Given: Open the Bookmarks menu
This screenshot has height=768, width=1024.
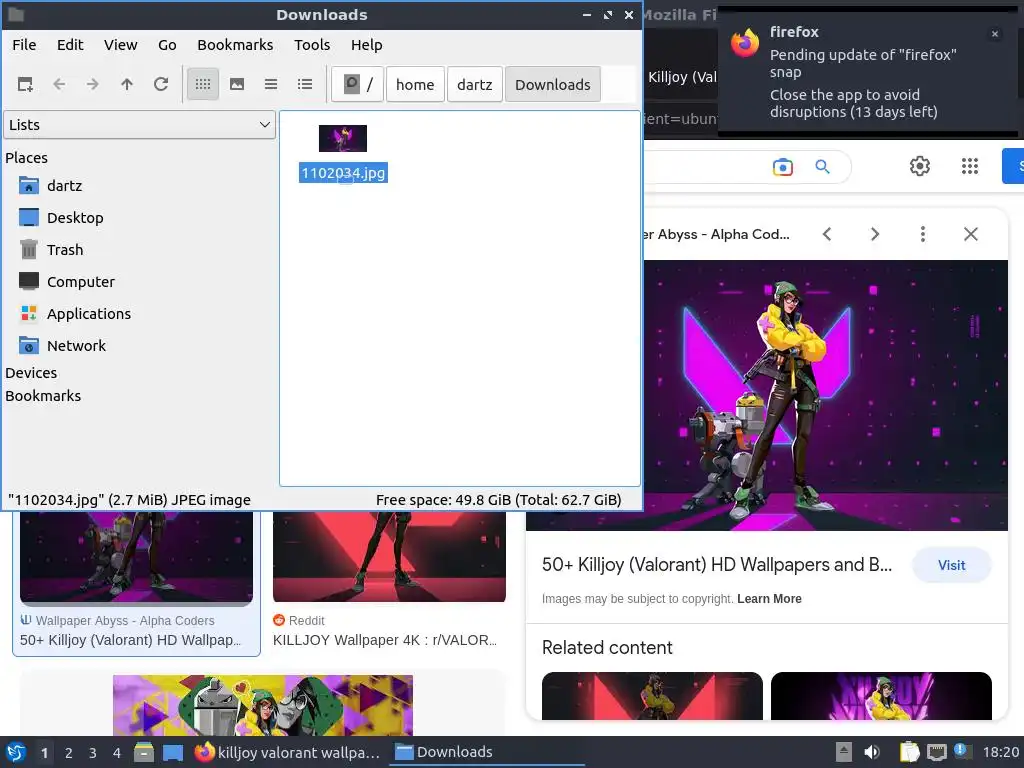Looking at the screenshot, I should click(x=235, y=45).
